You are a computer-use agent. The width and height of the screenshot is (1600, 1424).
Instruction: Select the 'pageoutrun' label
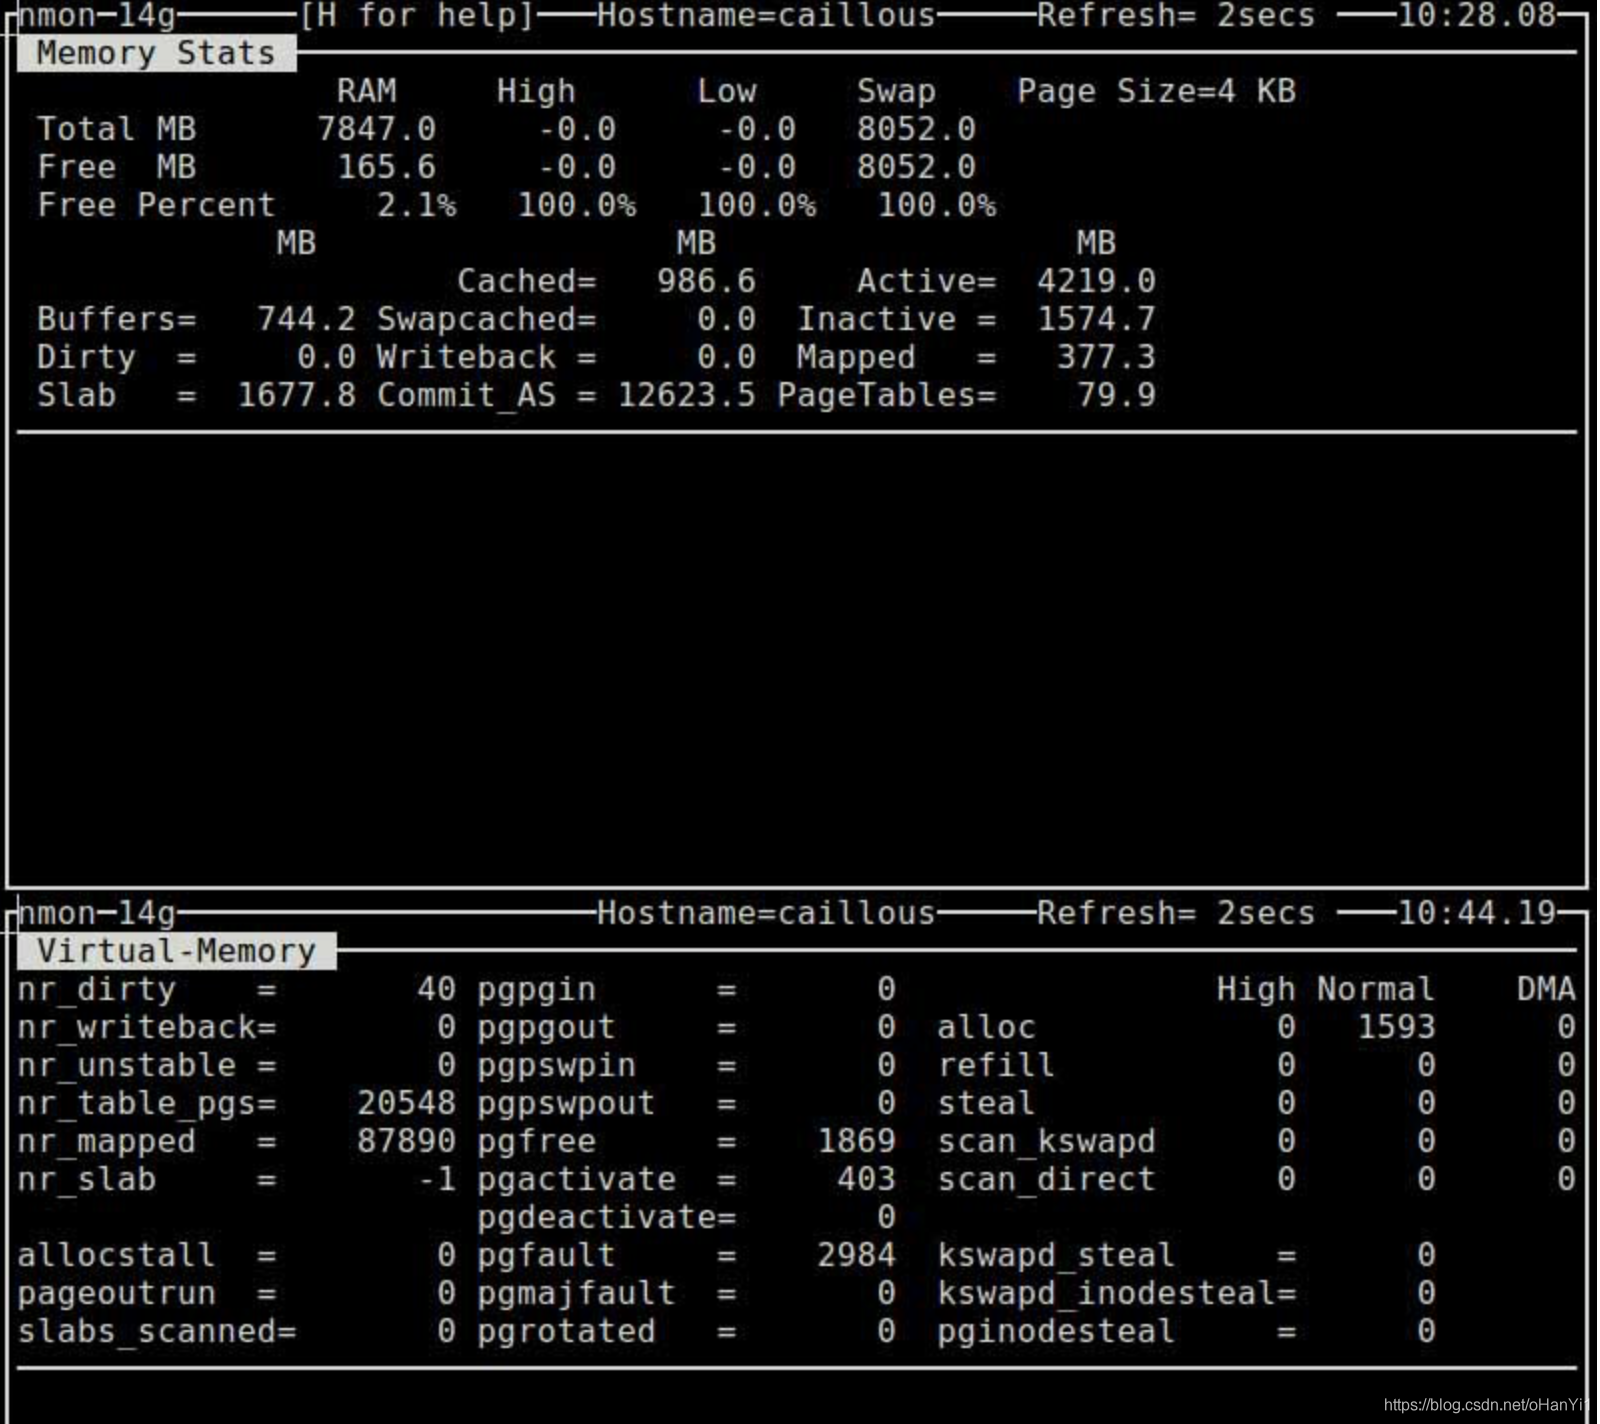point(116,1293)
